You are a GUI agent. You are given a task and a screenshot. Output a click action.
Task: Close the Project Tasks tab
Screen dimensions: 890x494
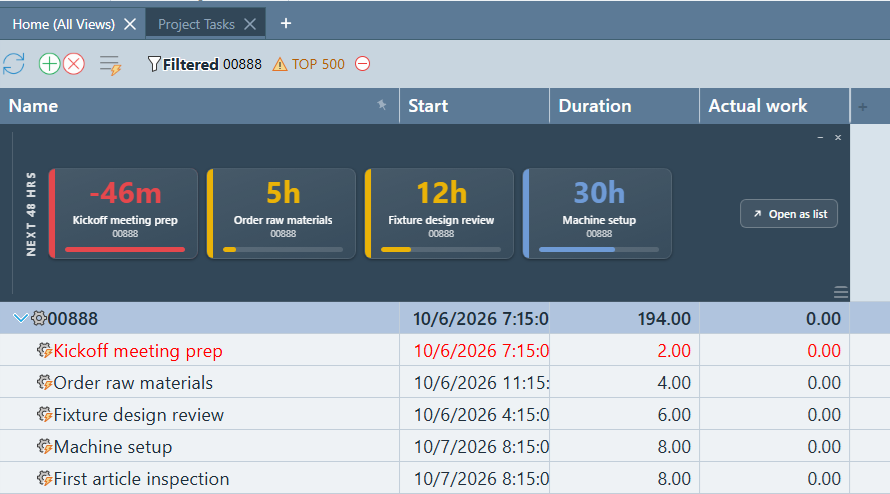pyautogui.click(x=250, y=24)
